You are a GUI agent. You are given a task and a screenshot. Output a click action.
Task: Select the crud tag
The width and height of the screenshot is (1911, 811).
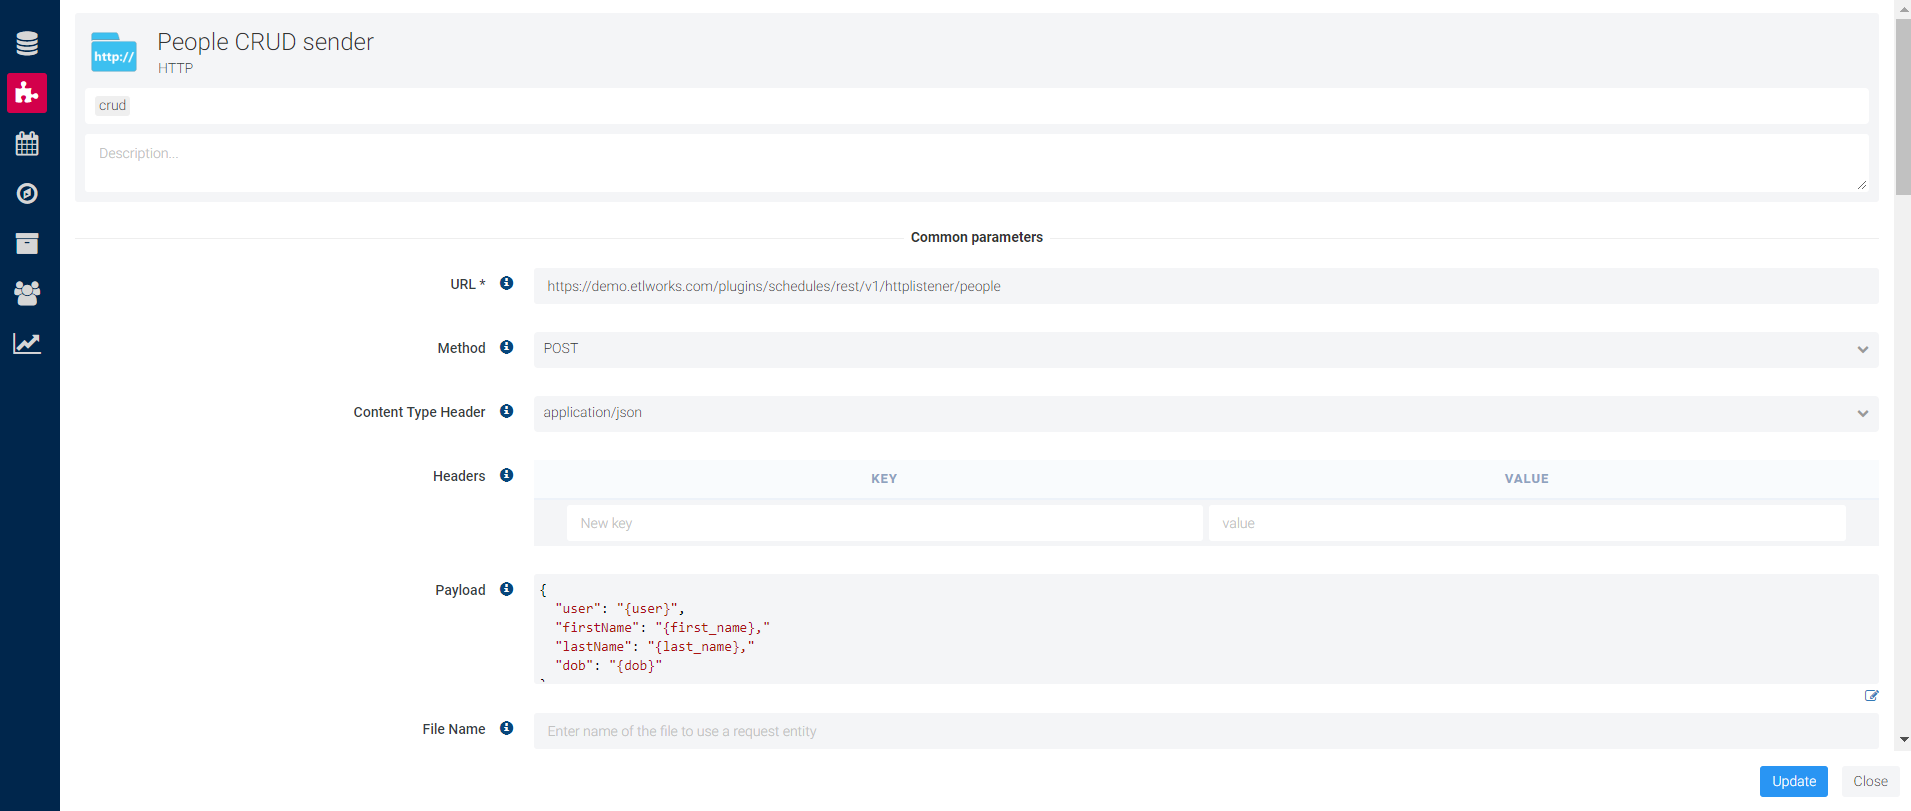(x=112, y=105)
